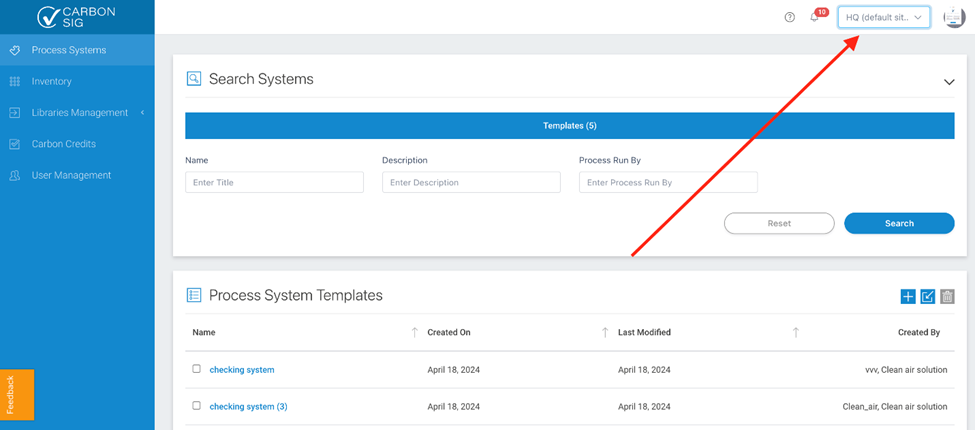Open the HQ default site dropdown
The image size is (975, 430).
[x=884, y=18]
